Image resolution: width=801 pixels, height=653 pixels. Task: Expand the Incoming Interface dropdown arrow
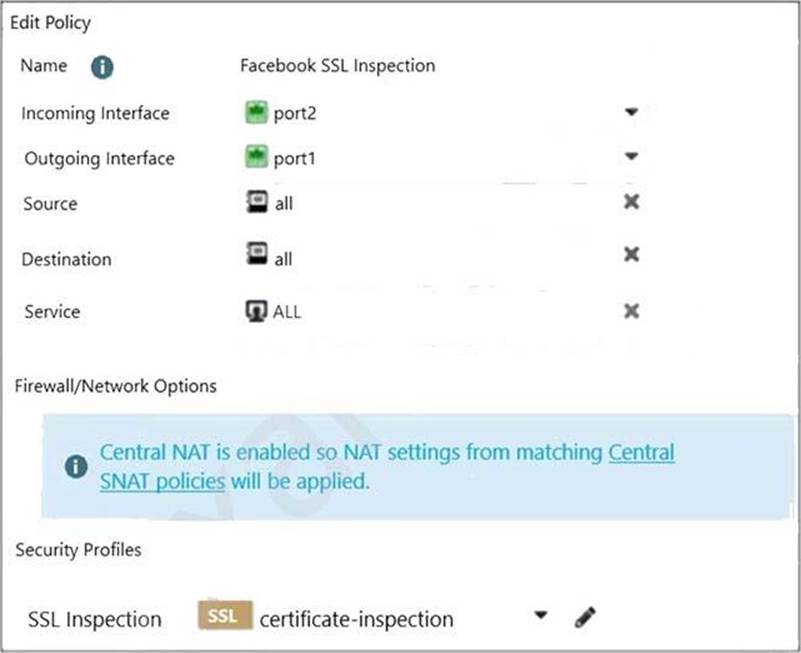click(x=631, y=112)
